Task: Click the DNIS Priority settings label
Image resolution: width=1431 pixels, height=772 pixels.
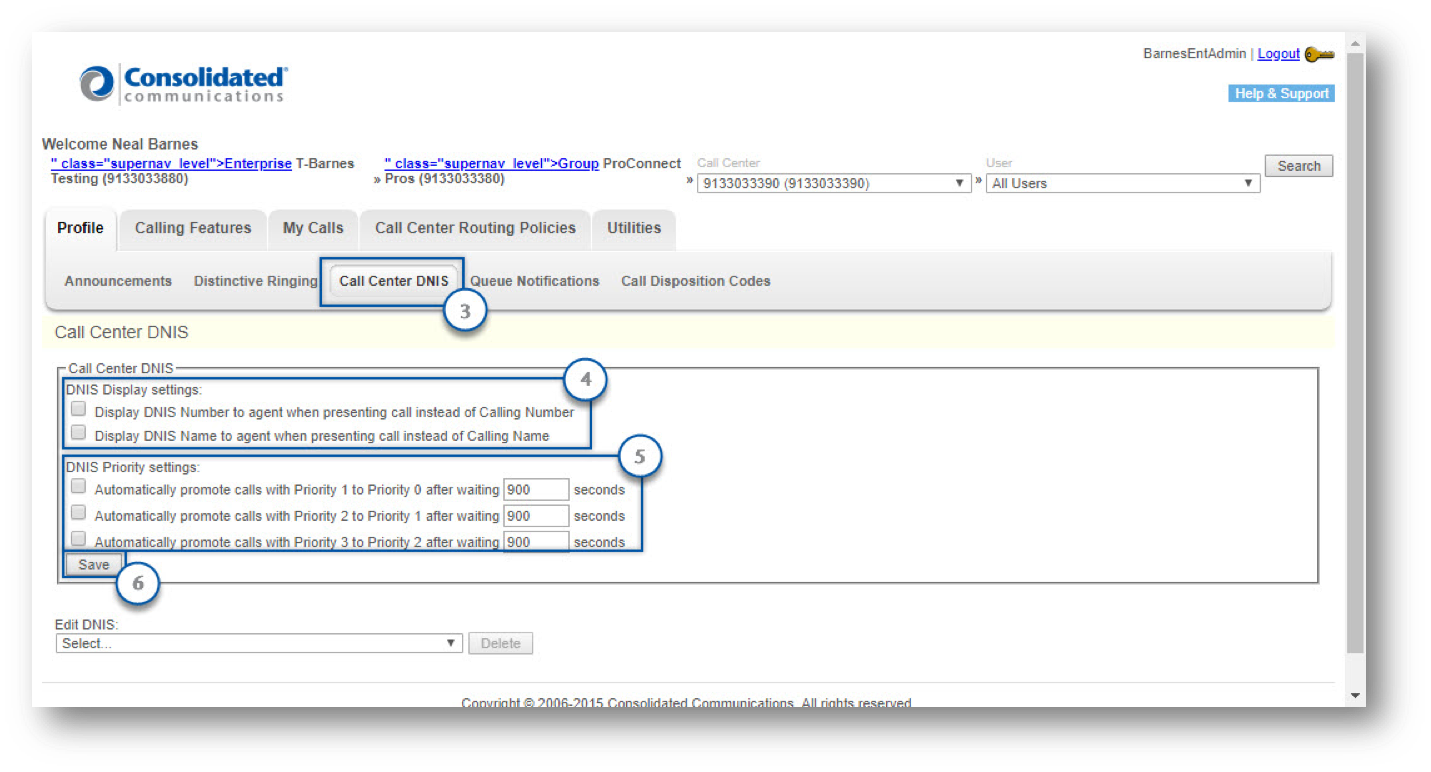Action: click(x=133, y=467)
